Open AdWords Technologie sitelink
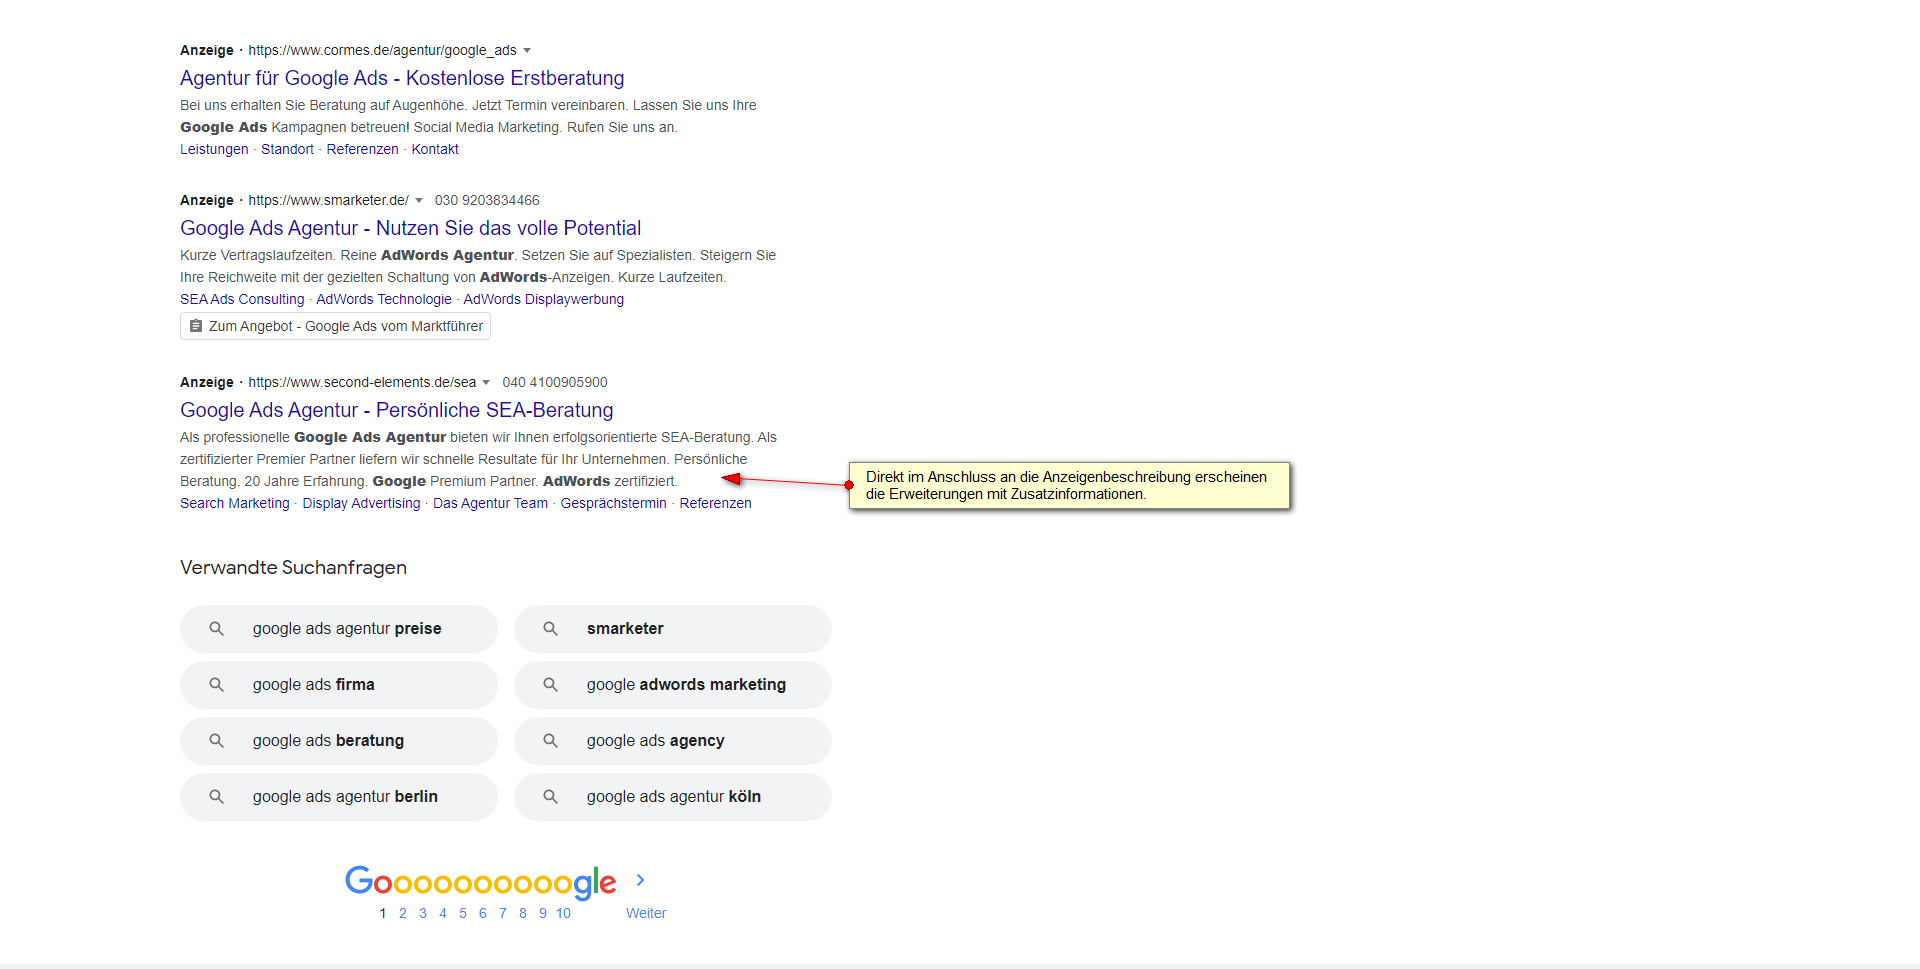The image size is (1920, 969). click(x=384, y=299)
